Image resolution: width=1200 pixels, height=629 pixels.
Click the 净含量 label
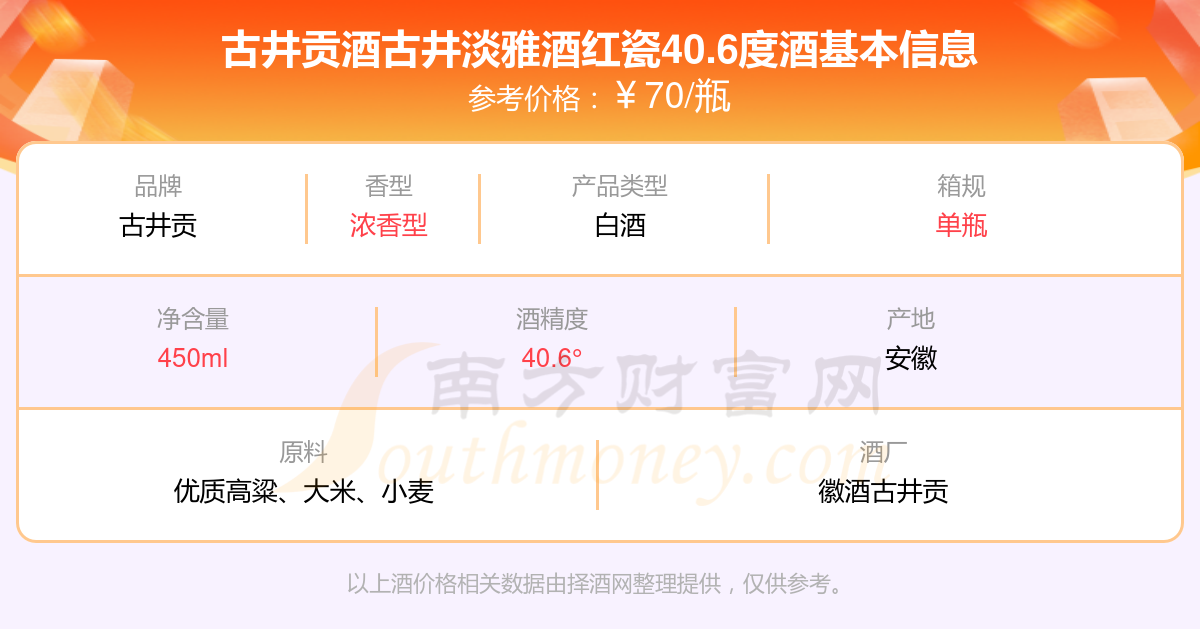[x=193, y=319]
